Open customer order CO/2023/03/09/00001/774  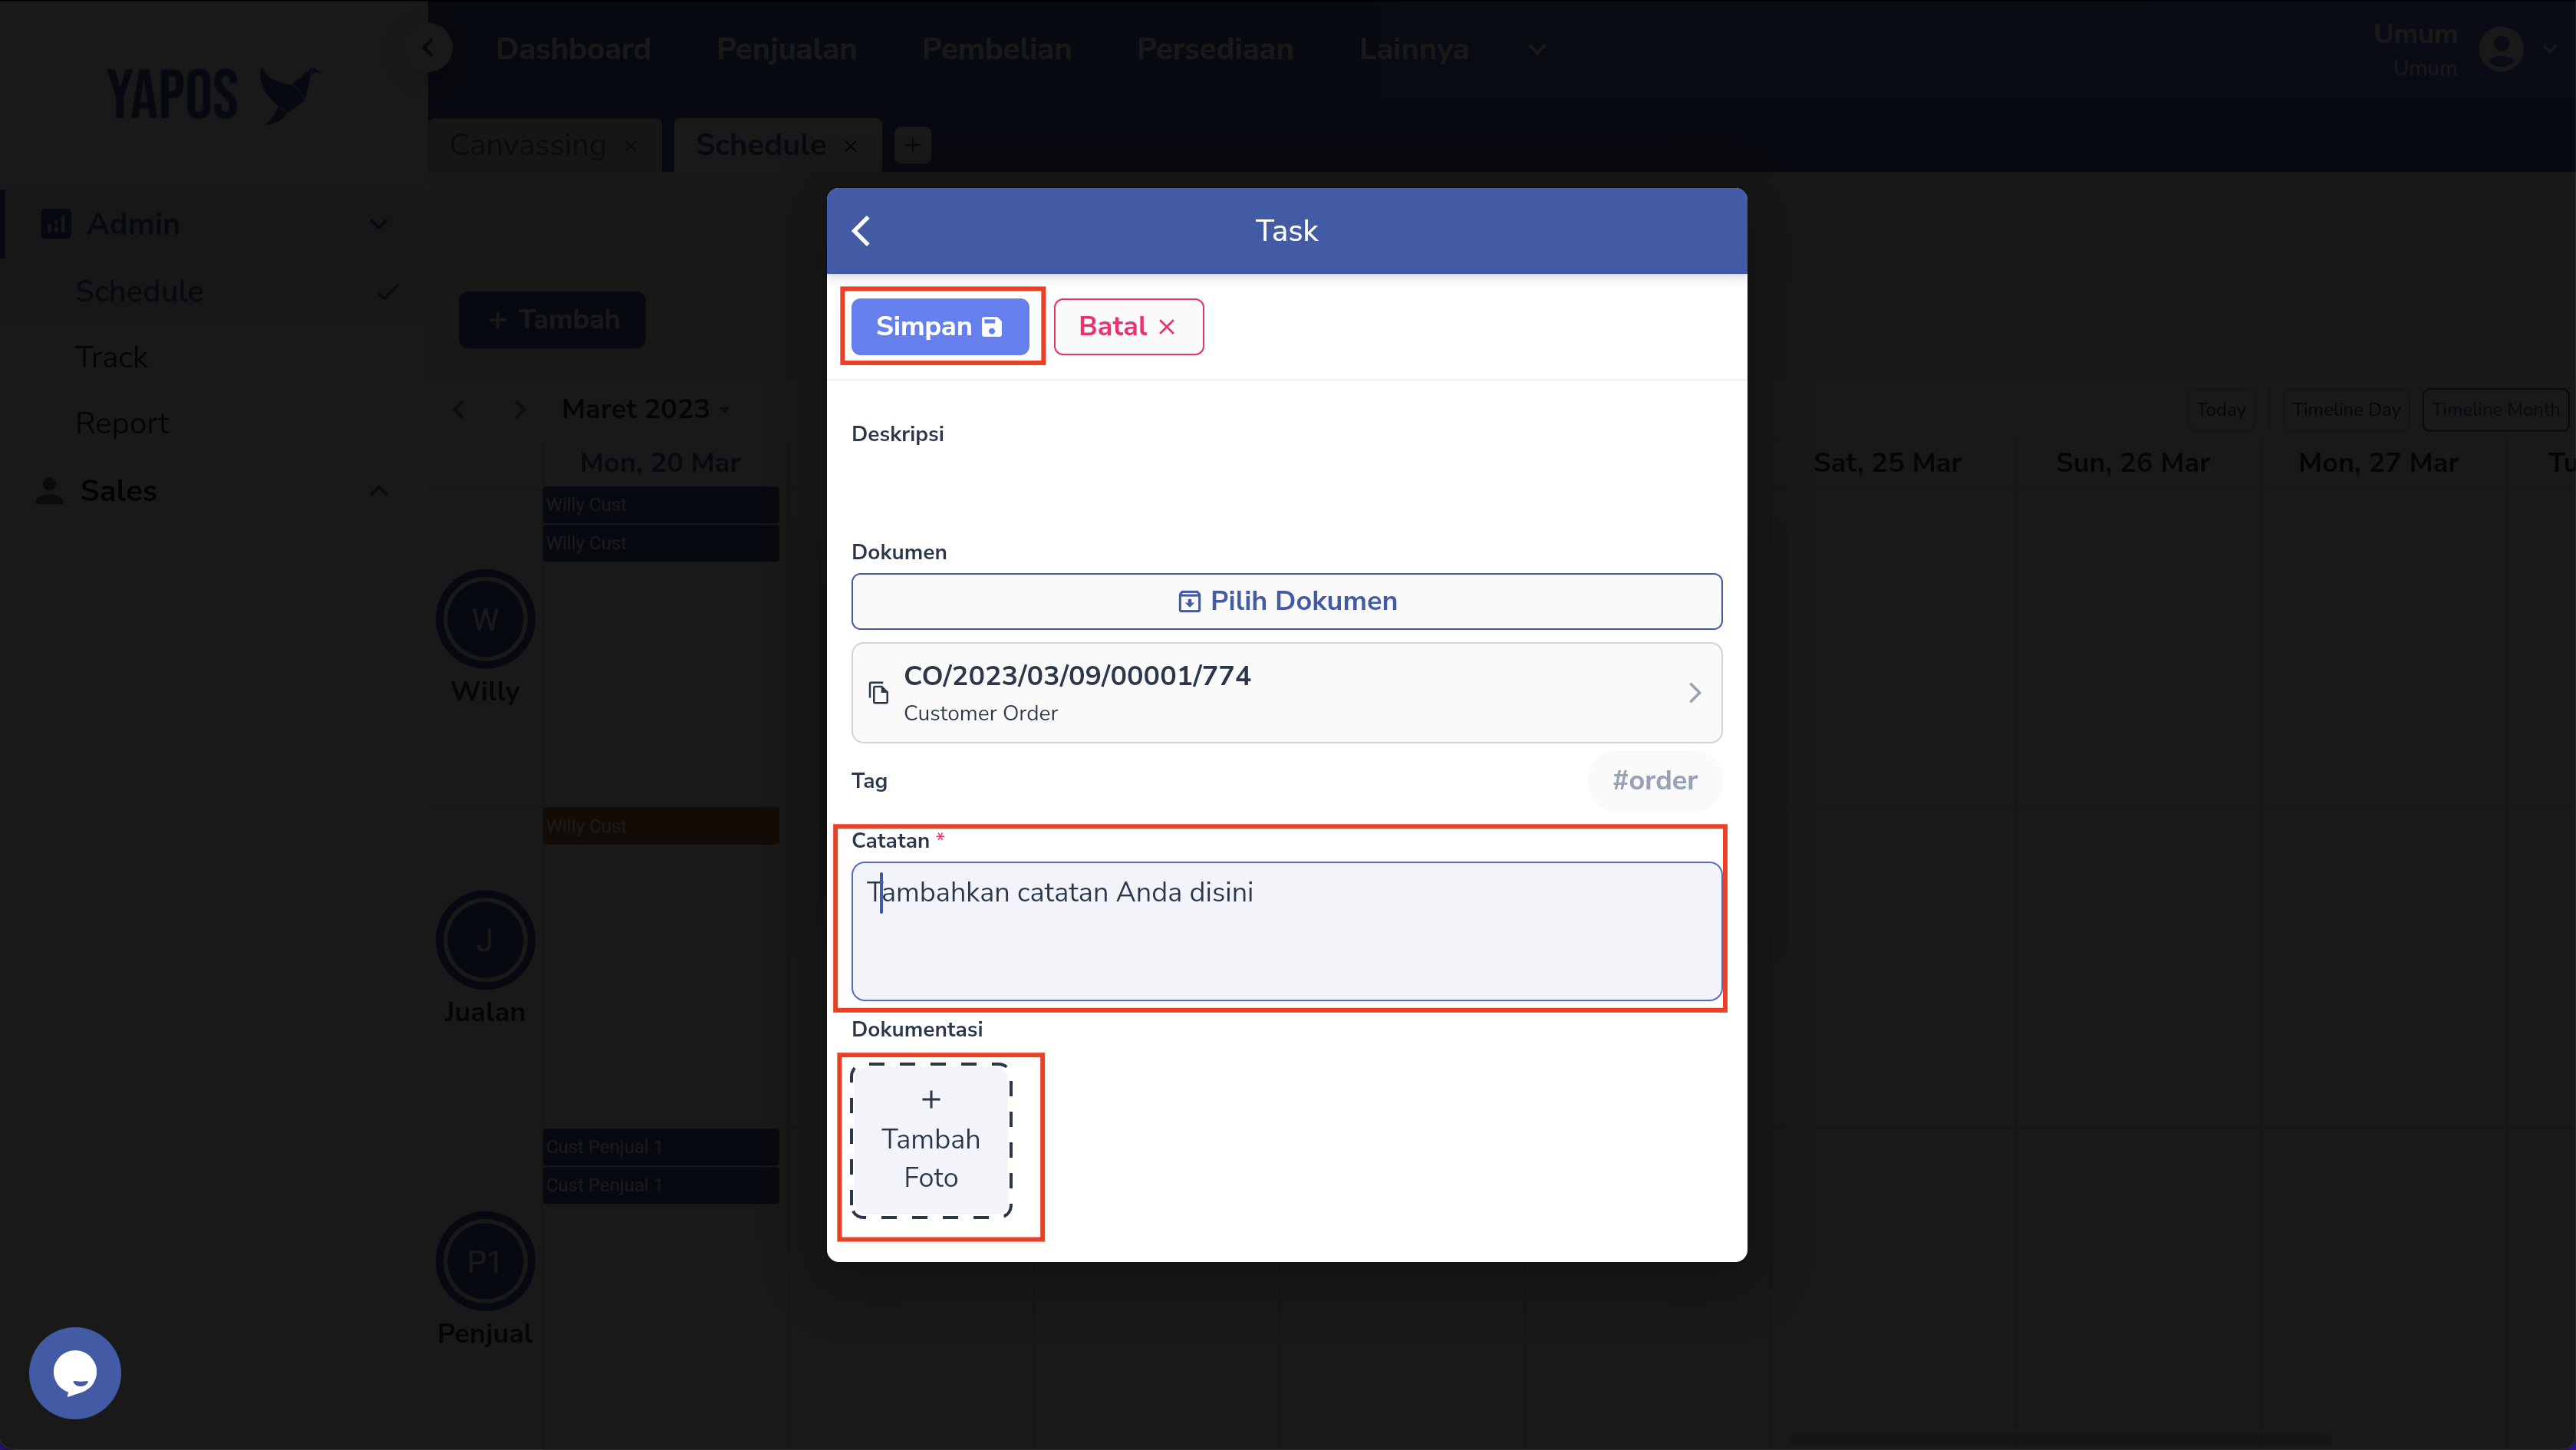(1286, 692)
